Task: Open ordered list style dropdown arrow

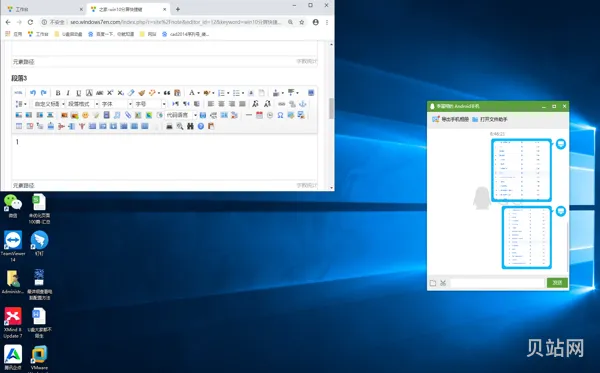Action: click(x=228, y=93)
